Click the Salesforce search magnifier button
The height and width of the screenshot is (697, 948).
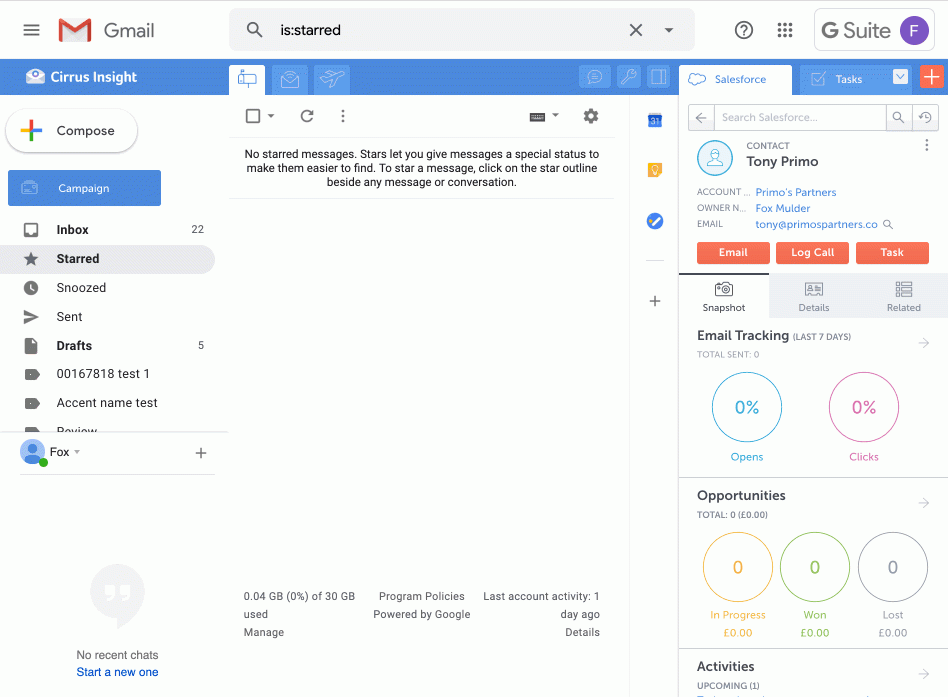(x=898, y=117)
